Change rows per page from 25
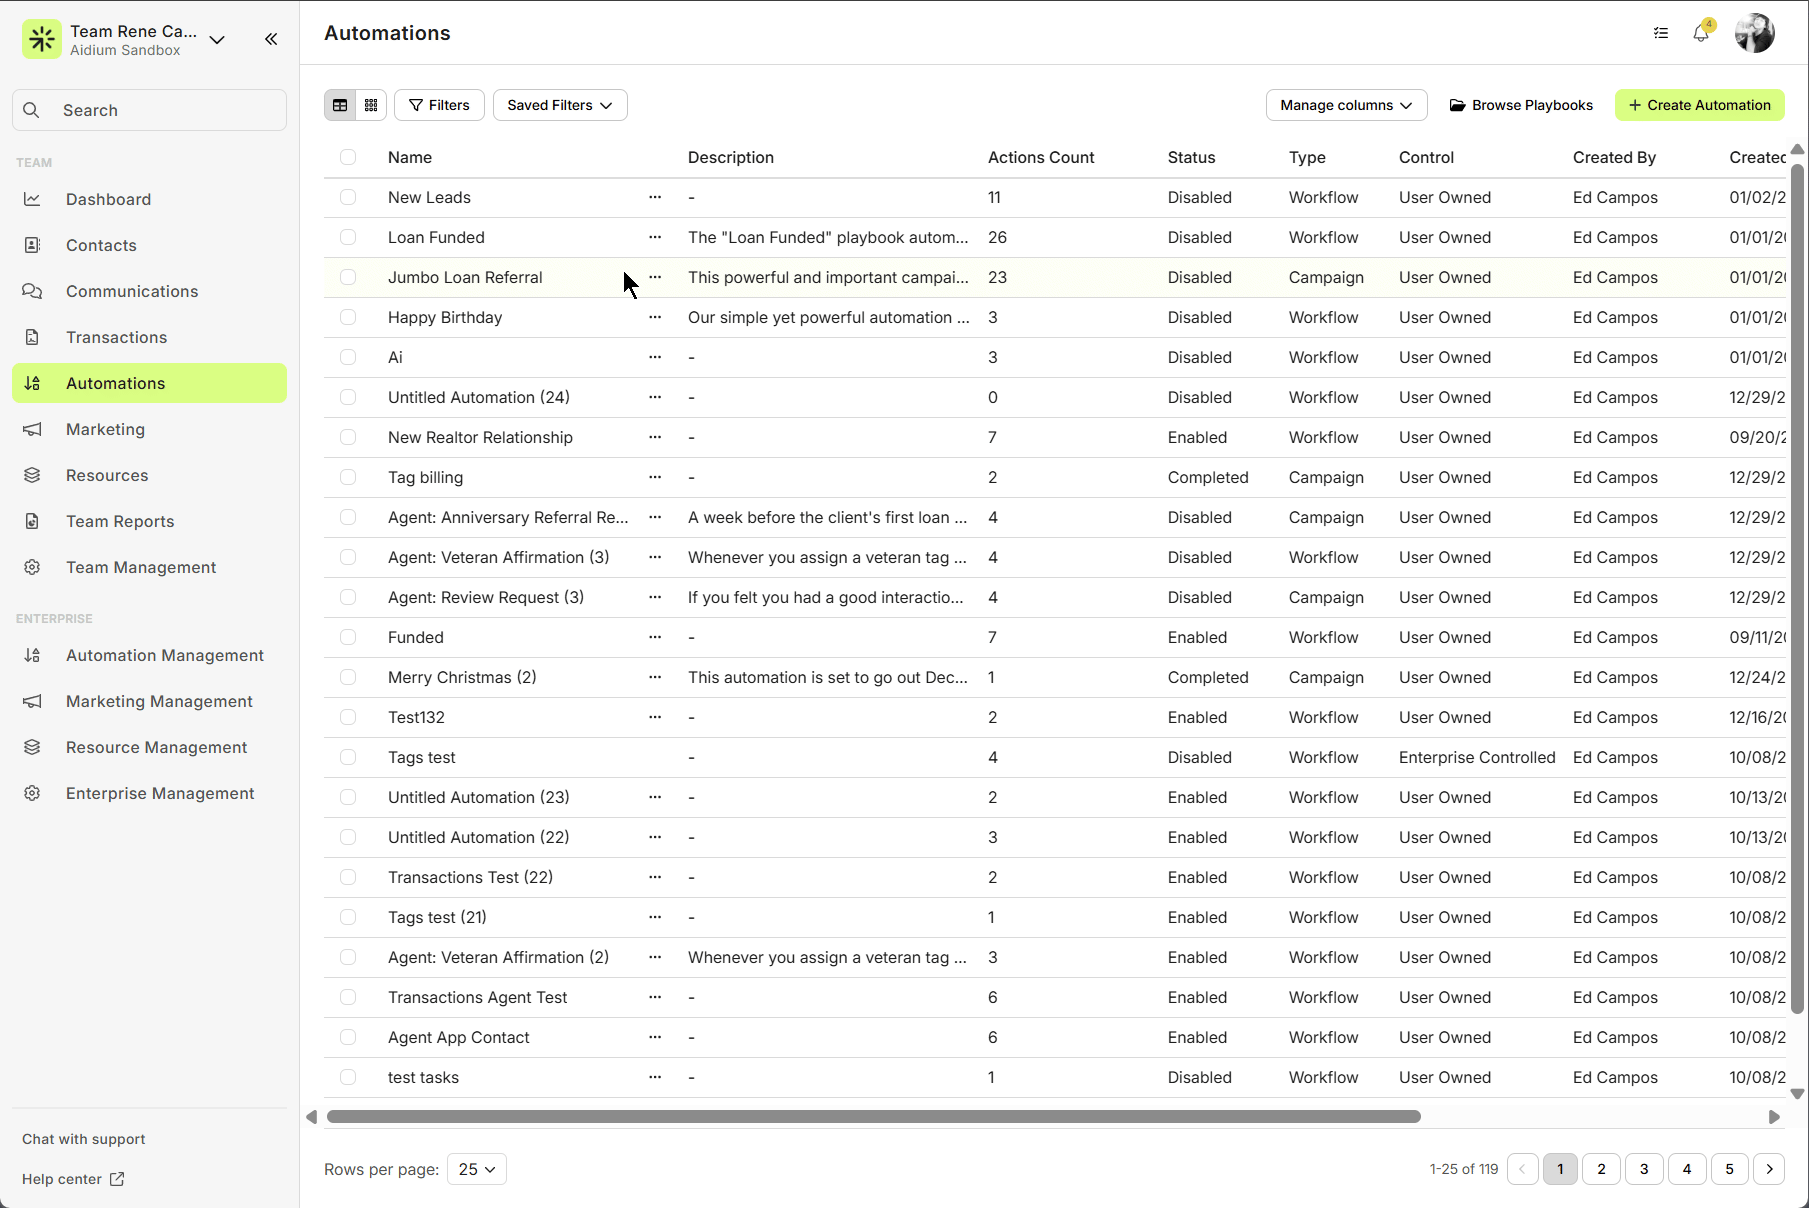 pyautogui.click(x=477, y=1169)
